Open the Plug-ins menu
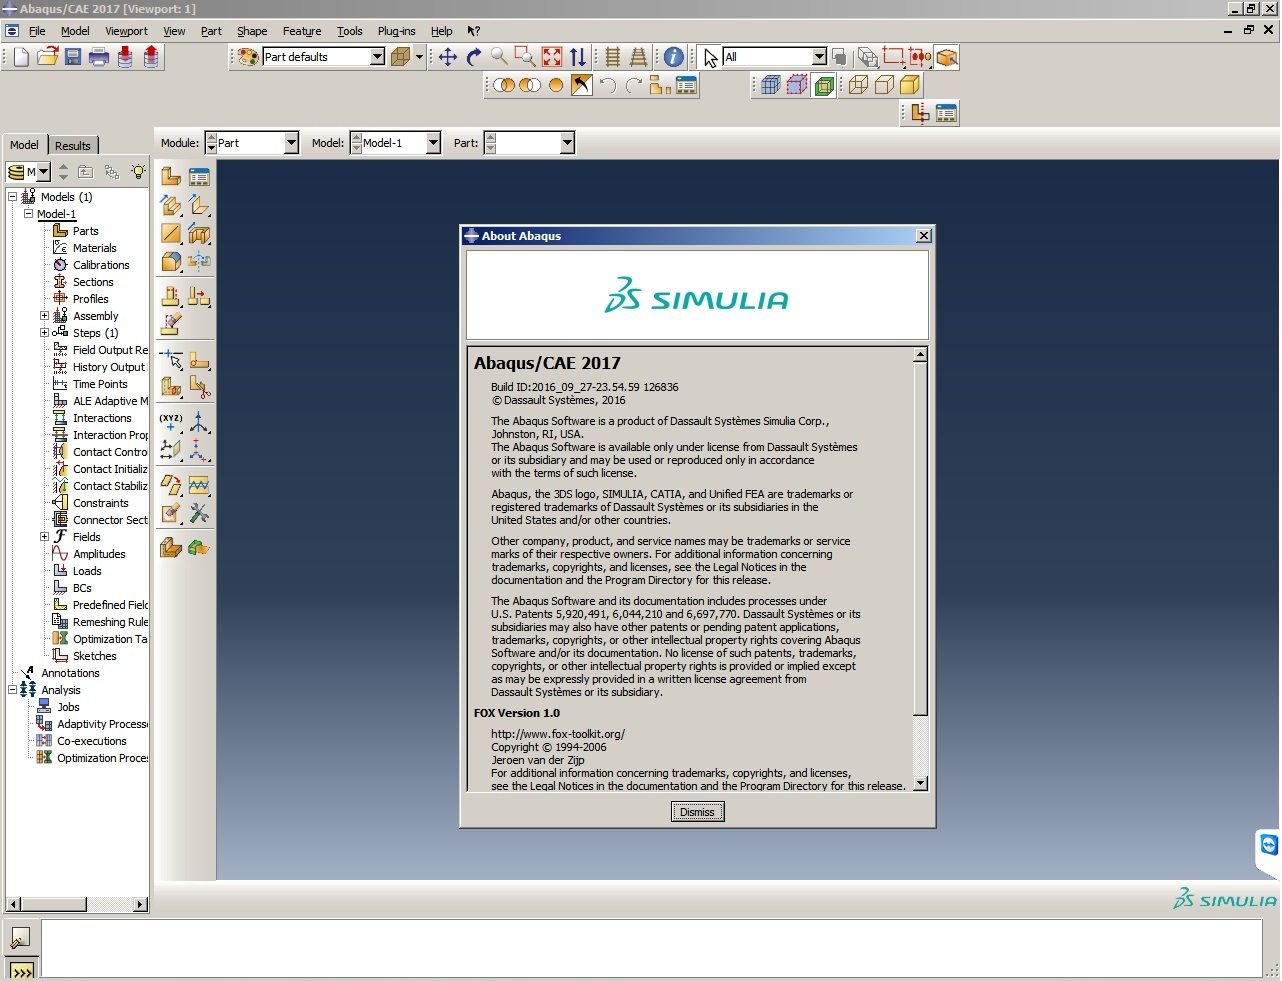 tap(396, 31)
